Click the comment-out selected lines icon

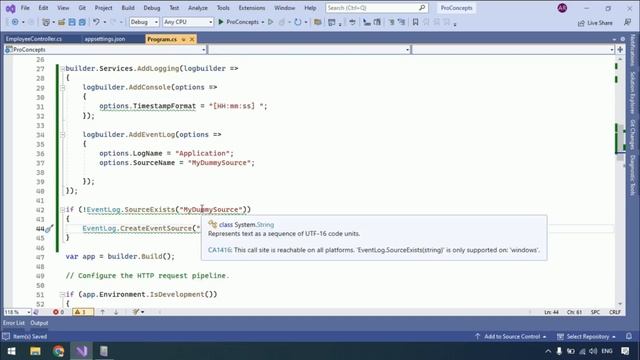point(391,22)
